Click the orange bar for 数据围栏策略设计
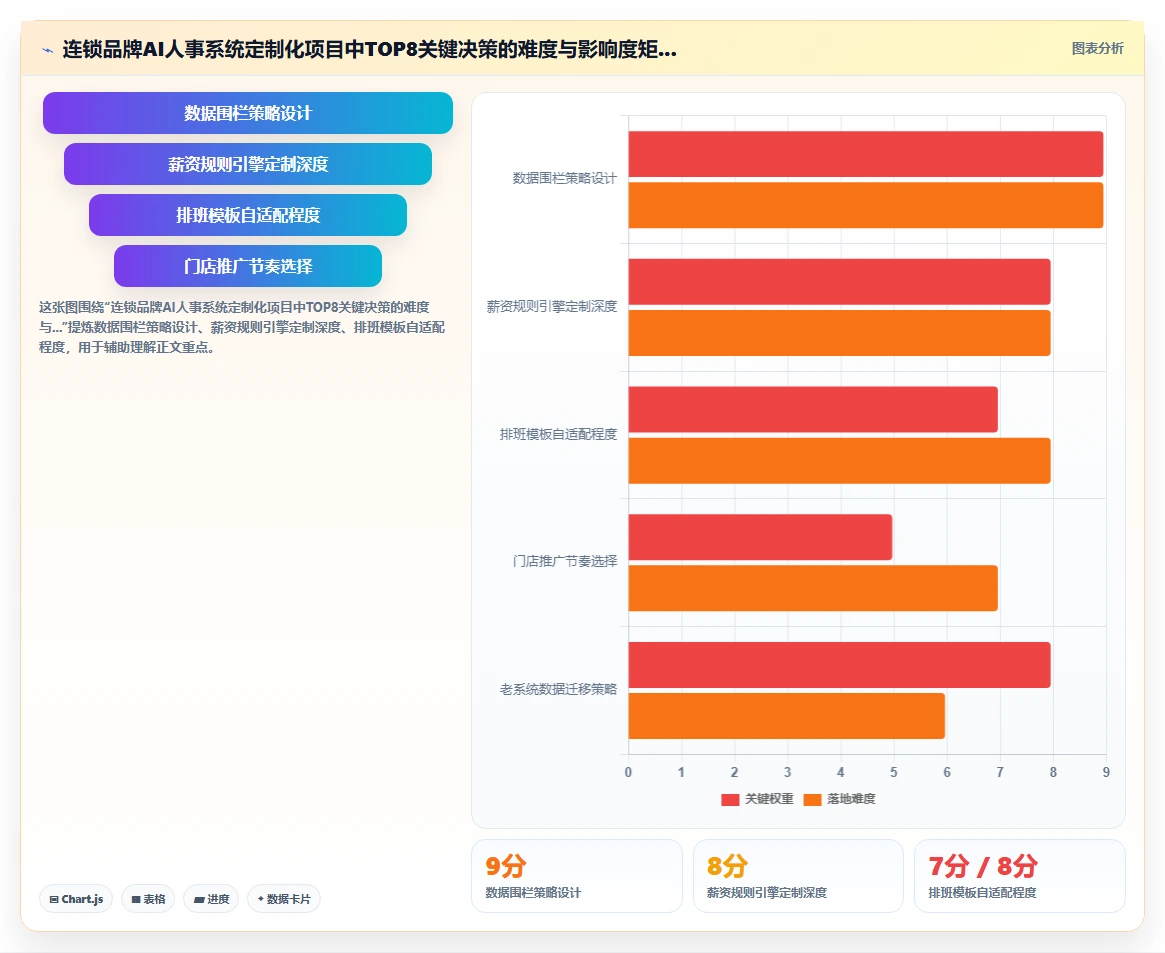Viewport: 1165px width, 953px height. point(866,205)
